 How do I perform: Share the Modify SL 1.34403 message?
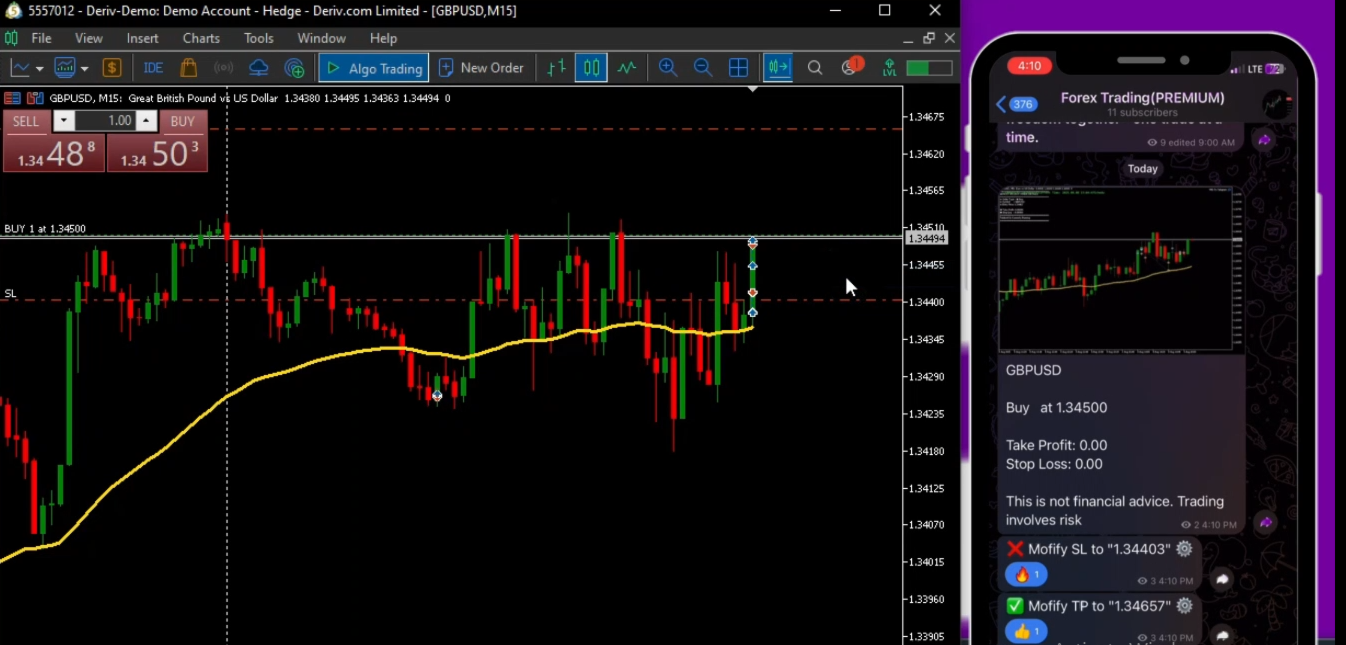1222,579
